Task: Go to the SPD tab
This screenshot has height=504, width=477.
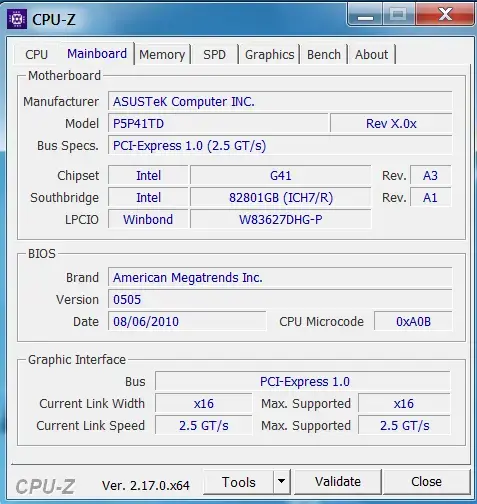Action: [x=215, y=55]
